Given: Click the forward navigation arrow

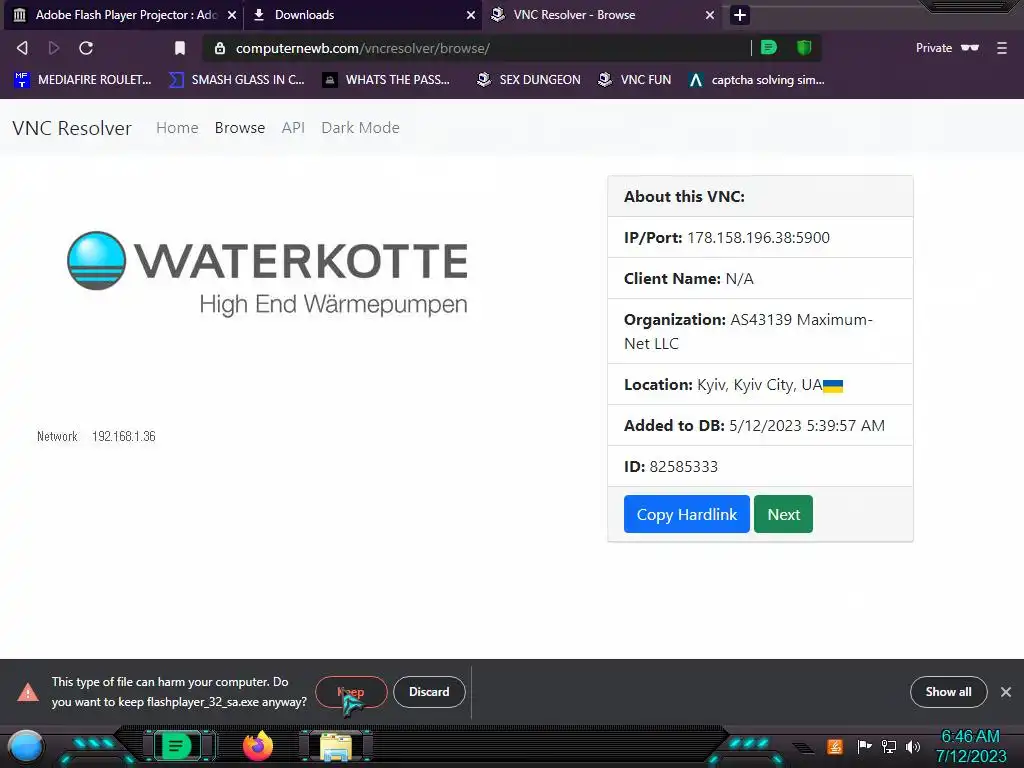Looking at the screenshot, I should [x=54, y=48].
